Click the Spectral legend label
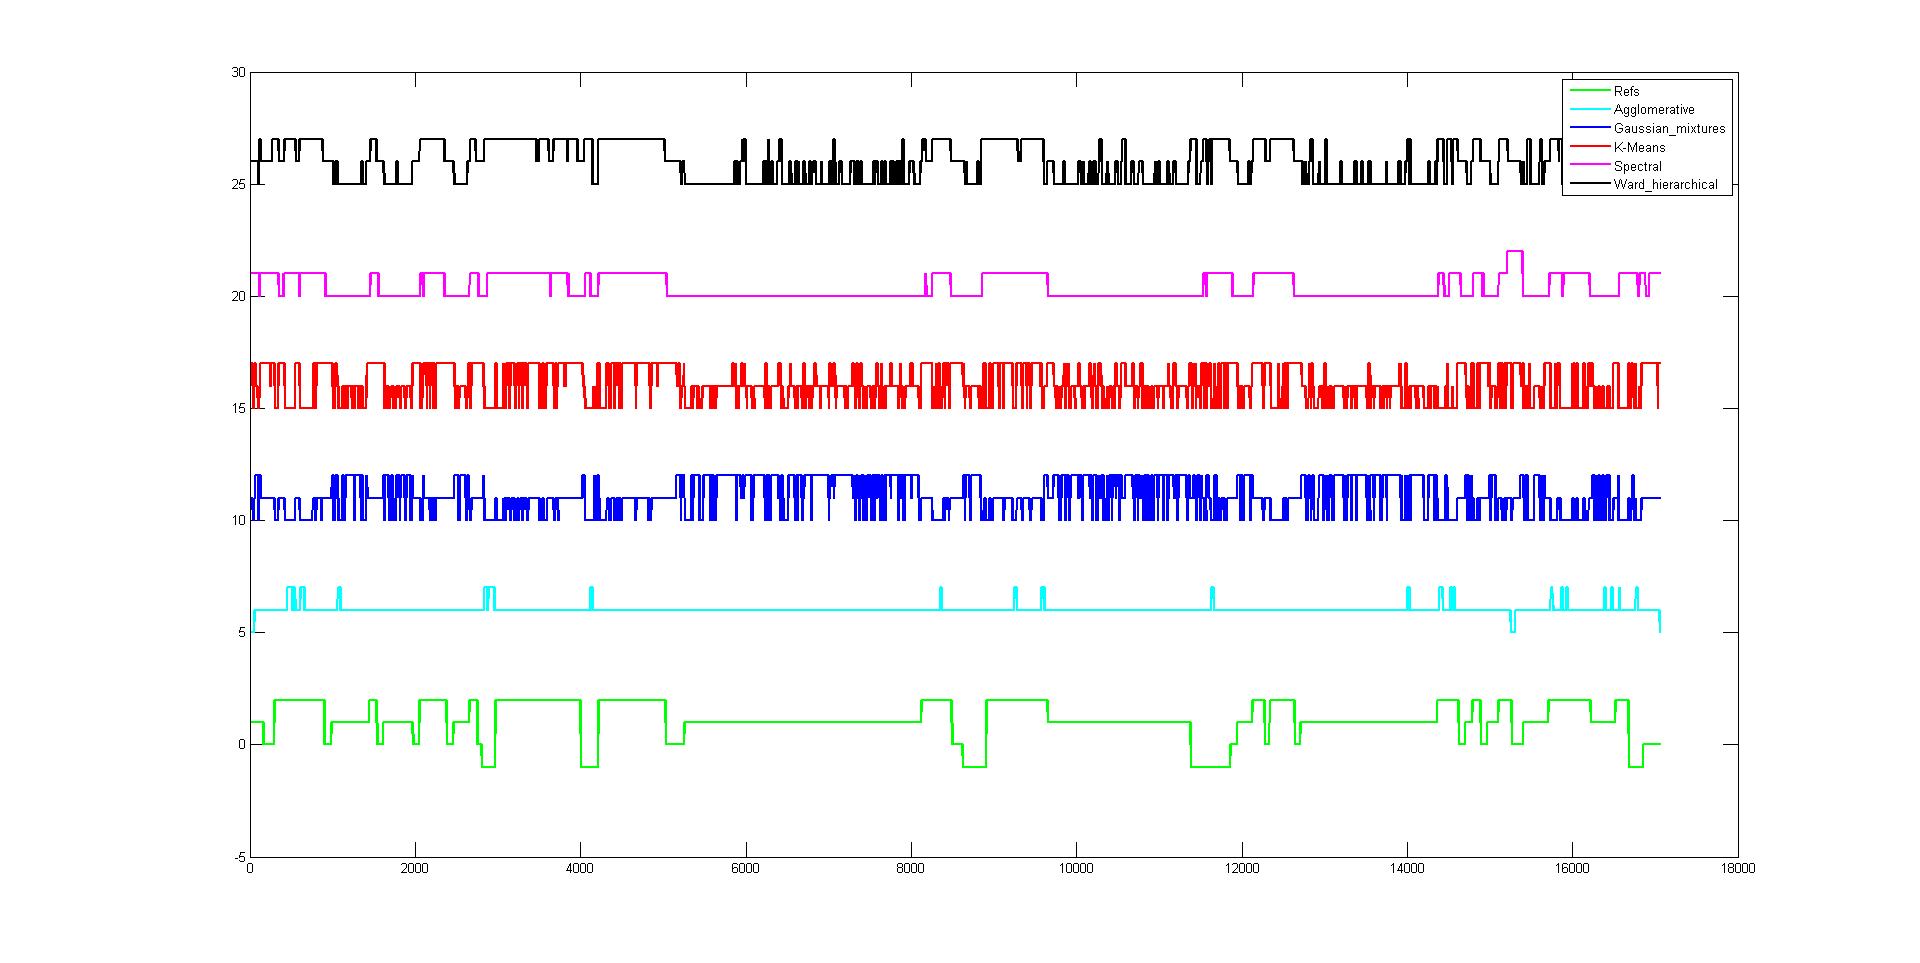The image size is (1920, 963). click(1637, 166)
